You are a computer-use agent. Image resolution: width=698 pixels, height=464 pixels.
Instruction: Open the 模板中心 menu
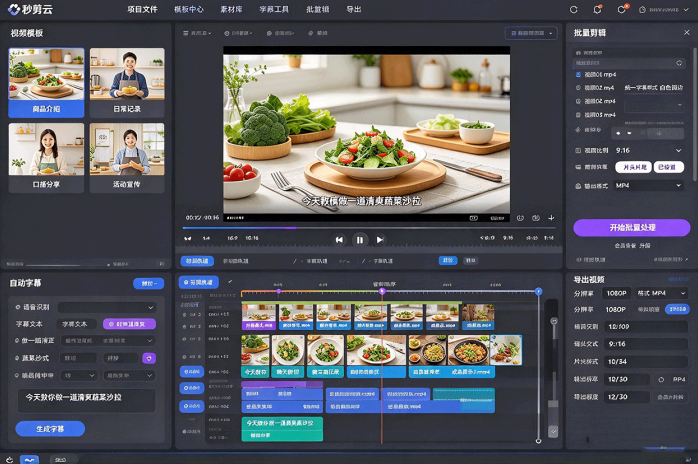click(189, 9)
